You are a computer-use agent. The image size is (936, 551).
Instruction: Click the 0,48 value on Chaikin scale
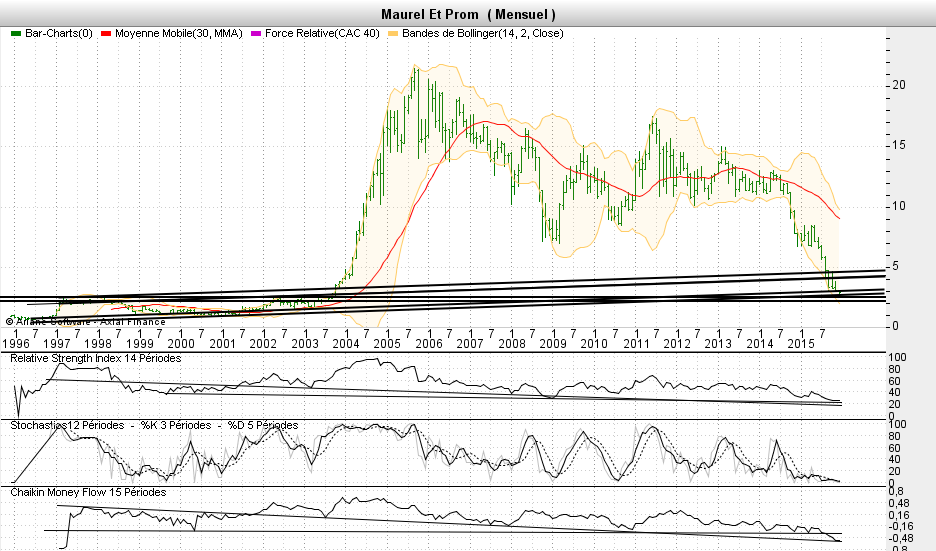pyautogui.click(x=900, y=503)
